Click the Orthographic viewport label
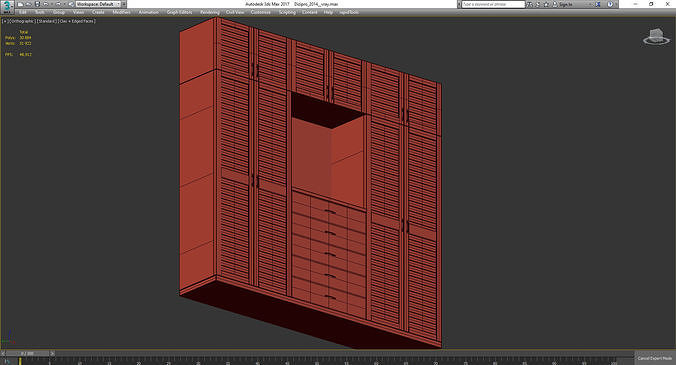676x365 pixels. 22,21
